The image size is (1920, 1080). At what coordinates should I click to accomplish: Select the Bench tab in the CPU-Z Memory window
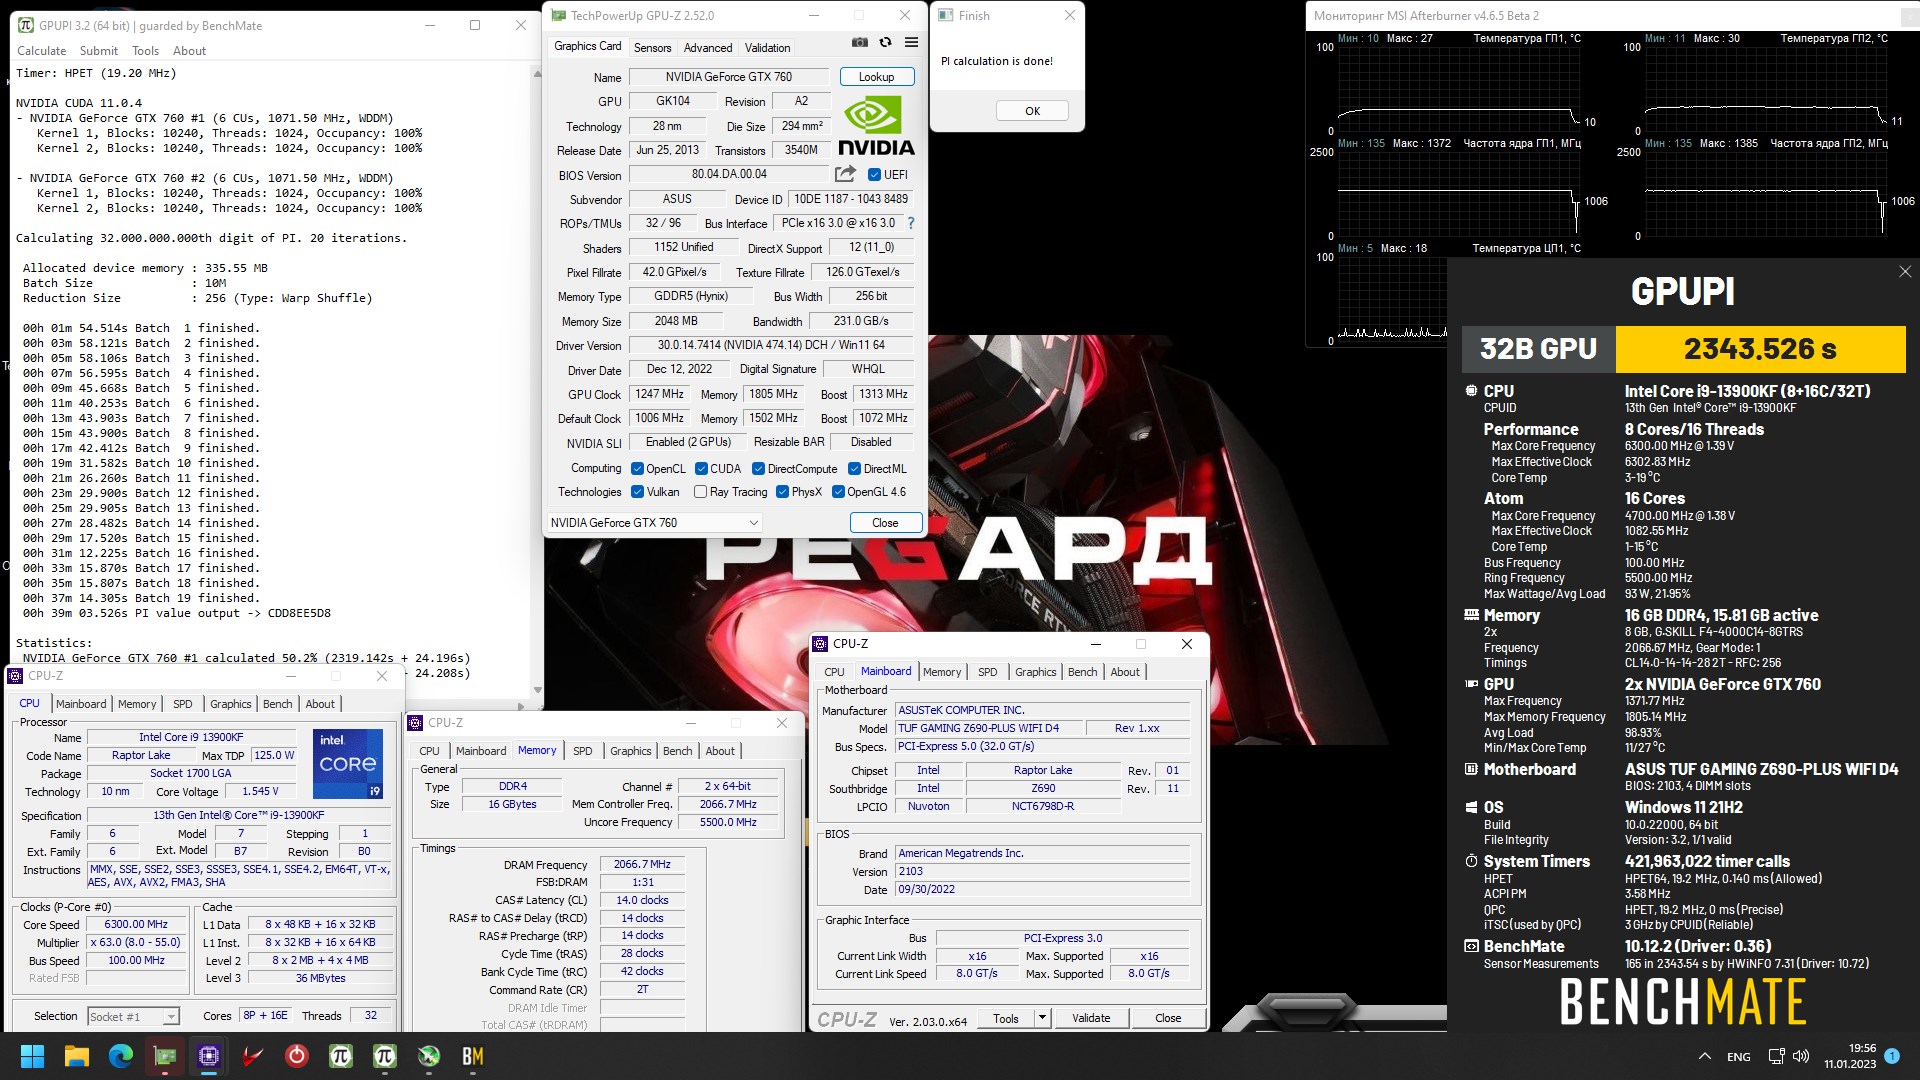(x=677, y=751)
